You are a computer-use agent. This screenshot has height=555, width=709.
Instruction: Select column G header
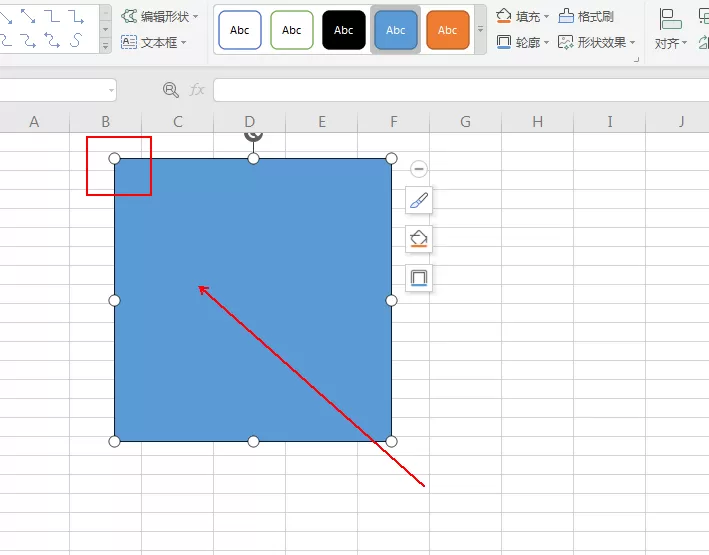pyautogui.click(x=465, y=122)
